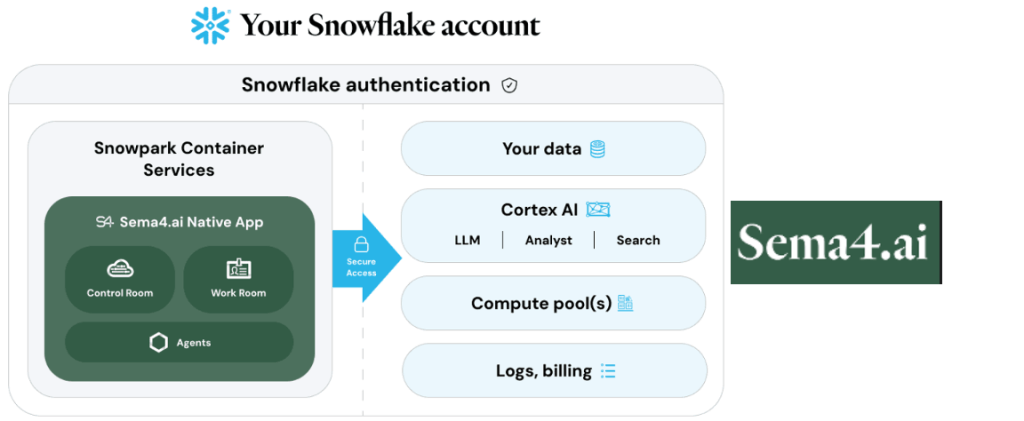The height and width of the screenshot is (421, 1024).
Task: Click the list icon beside Logs, billing
Action: 608,371
